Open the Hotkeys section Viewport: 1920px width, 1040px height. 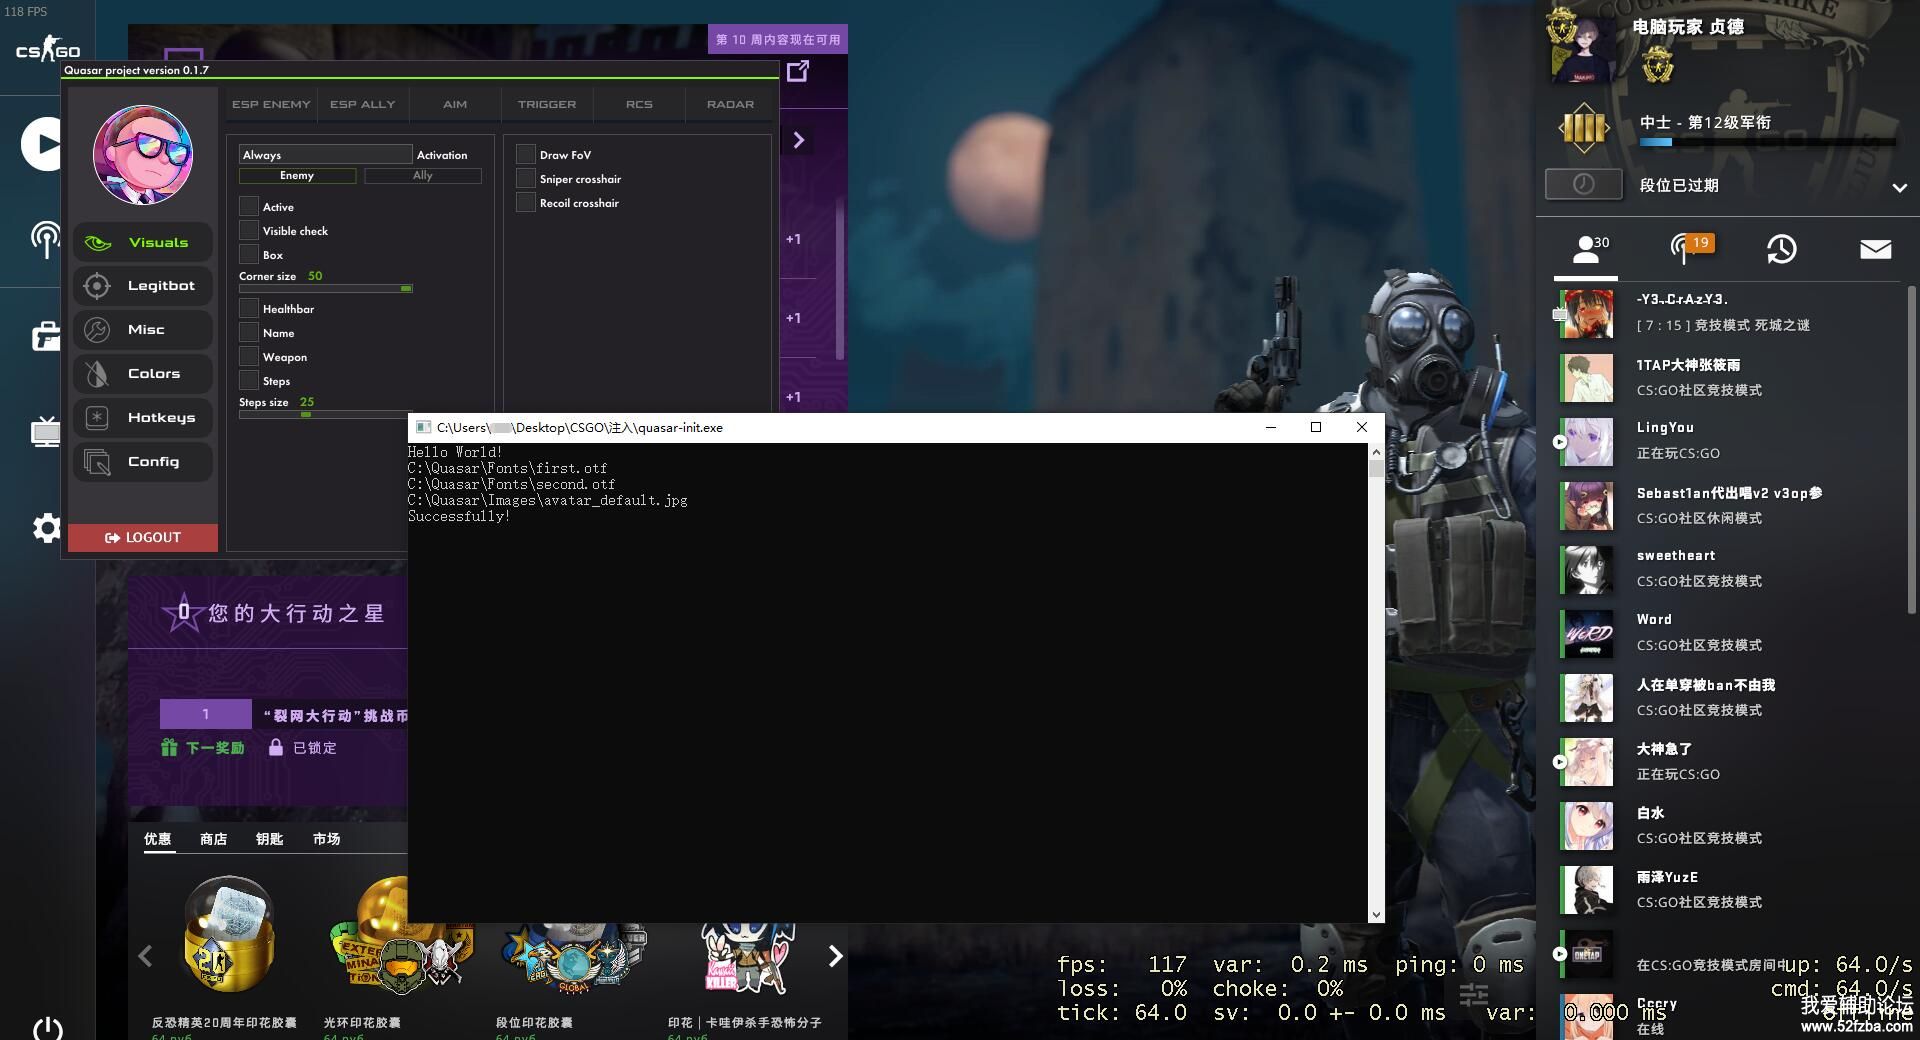point(143,418)
